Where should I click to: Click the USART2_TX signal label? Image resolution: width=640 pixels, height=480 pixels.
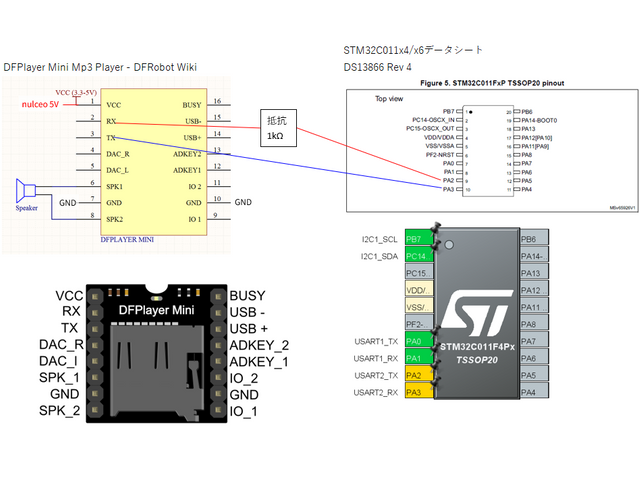click(x=376, y=376)
